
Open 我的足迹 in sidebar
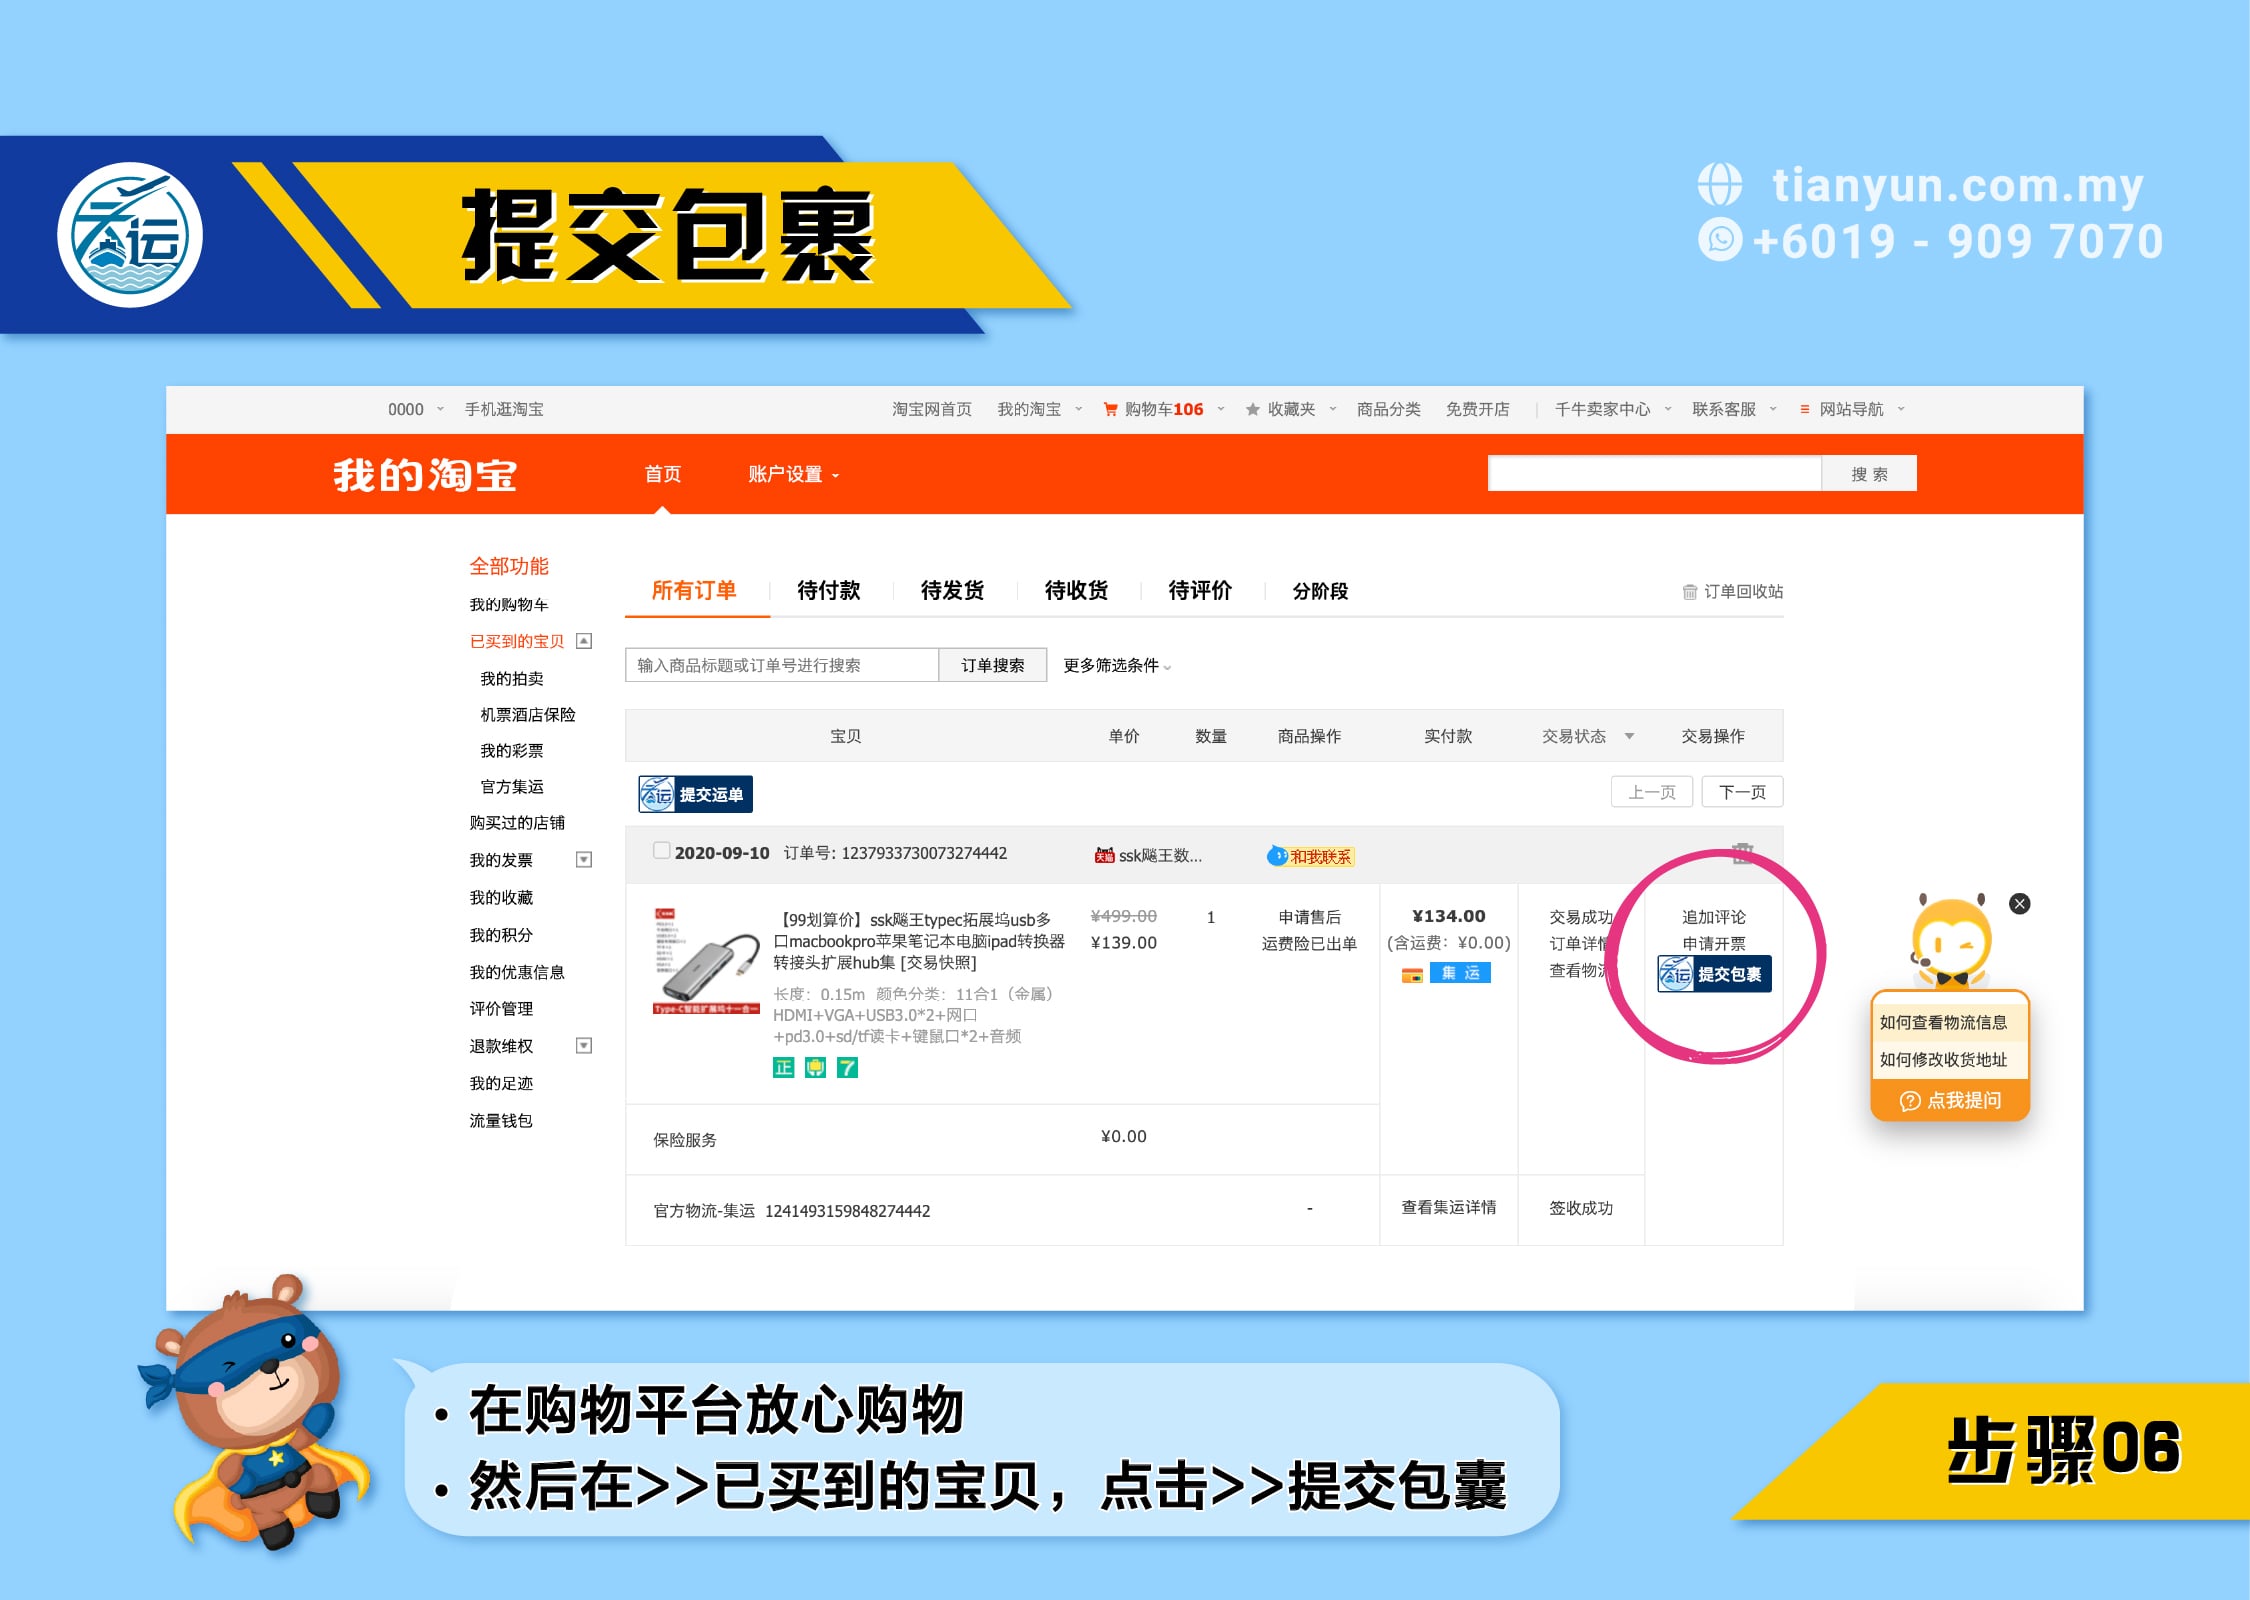click(x=501, y=1083)
